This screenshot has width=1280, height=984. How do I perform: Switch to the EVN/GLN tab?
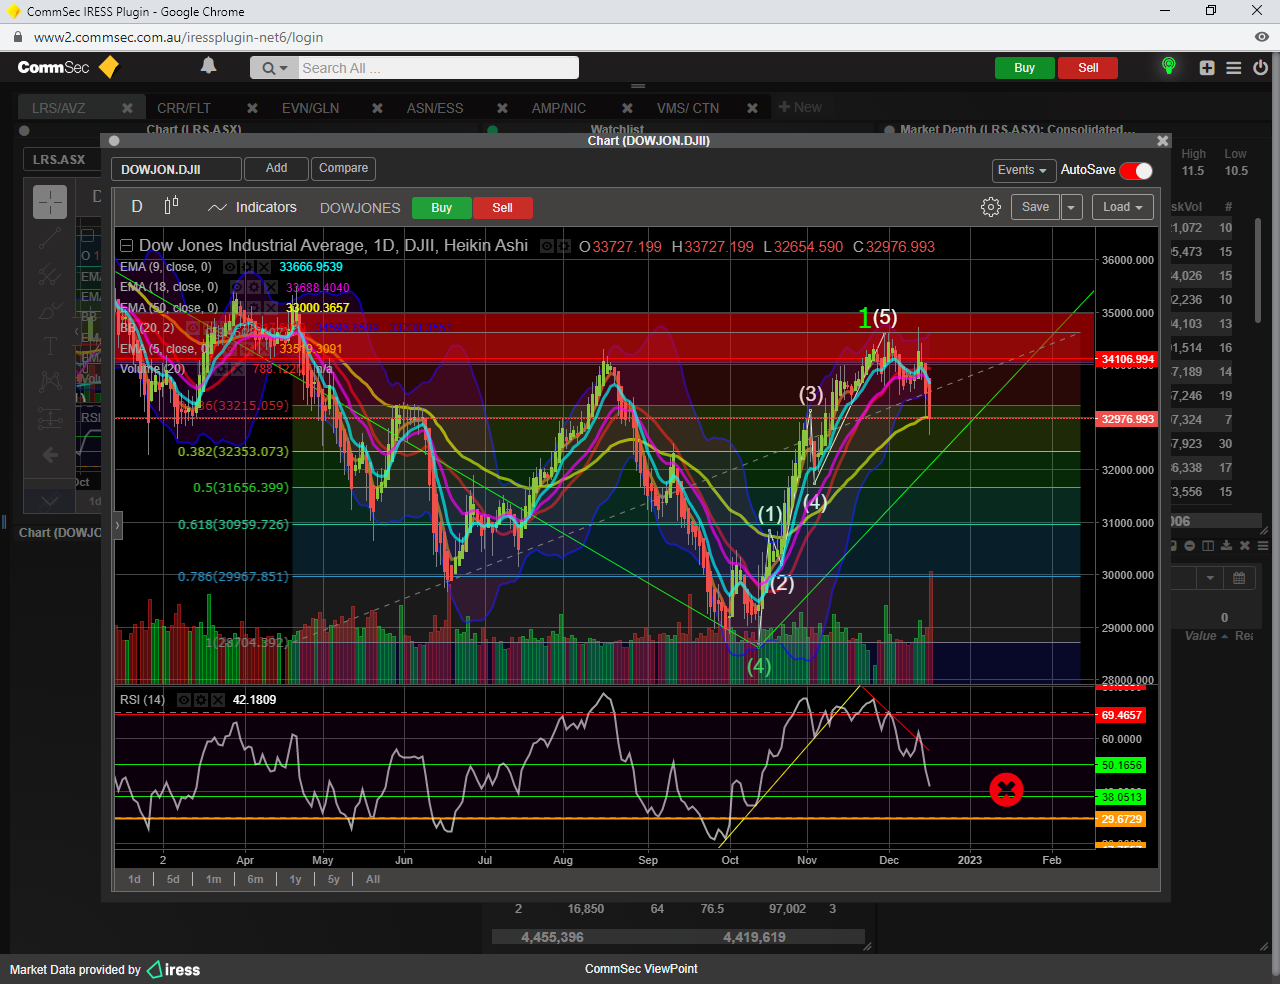[x=310, y=108]
